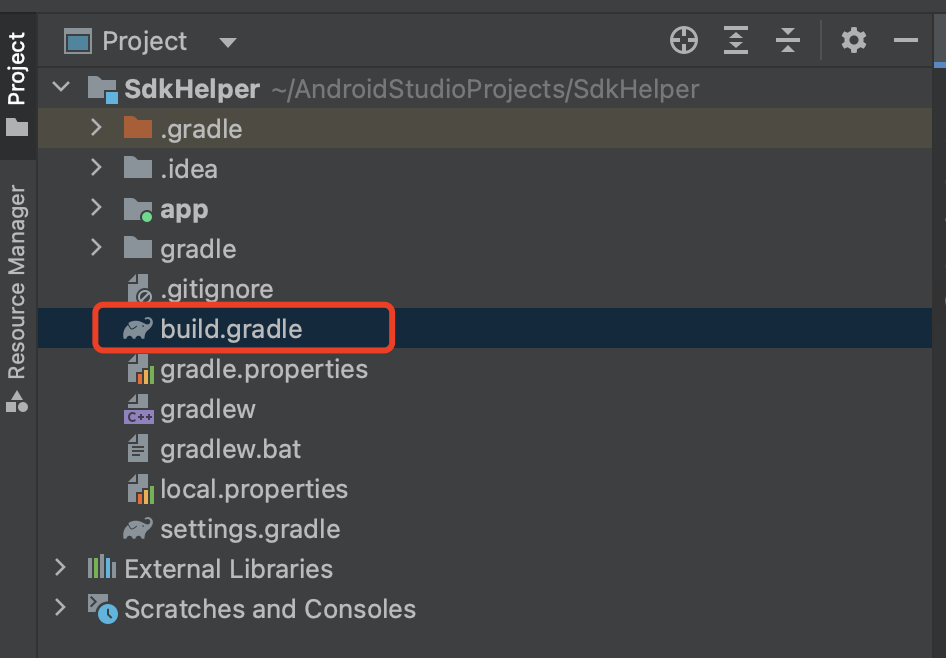Click the Expand All icon
The image size is (946, 658).
736,41
